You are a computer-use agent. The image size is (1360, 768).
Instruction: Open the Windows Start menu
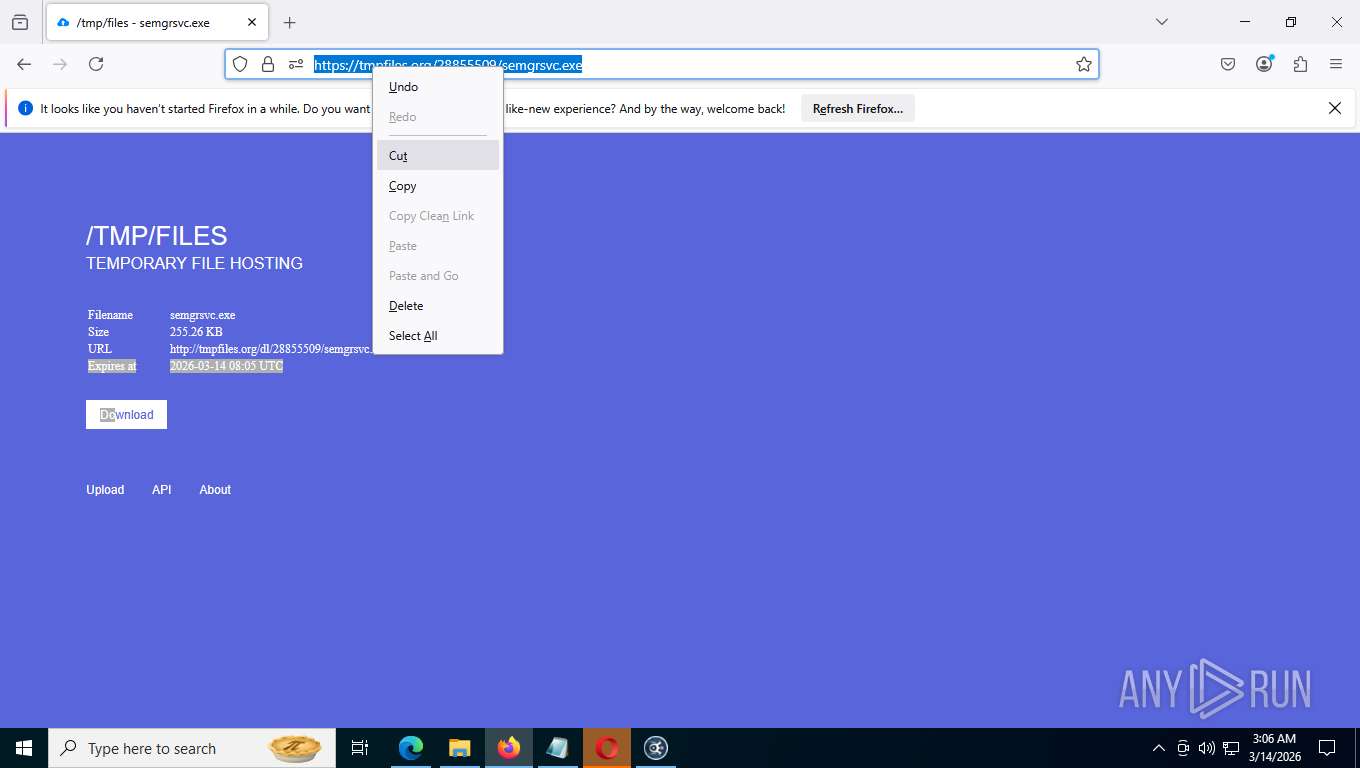pyautogui.click(x=24, y=748)
